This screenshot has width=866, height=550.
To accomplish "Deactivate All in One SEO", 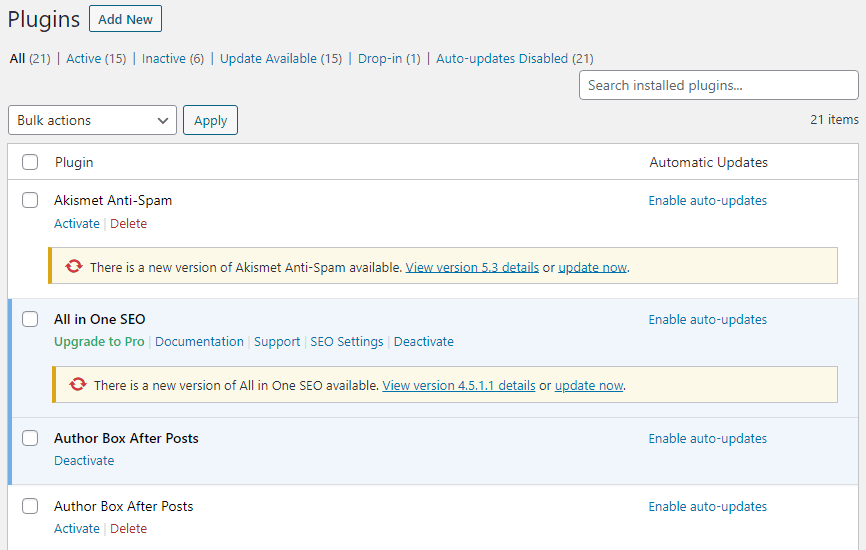I will pos(424,342).
